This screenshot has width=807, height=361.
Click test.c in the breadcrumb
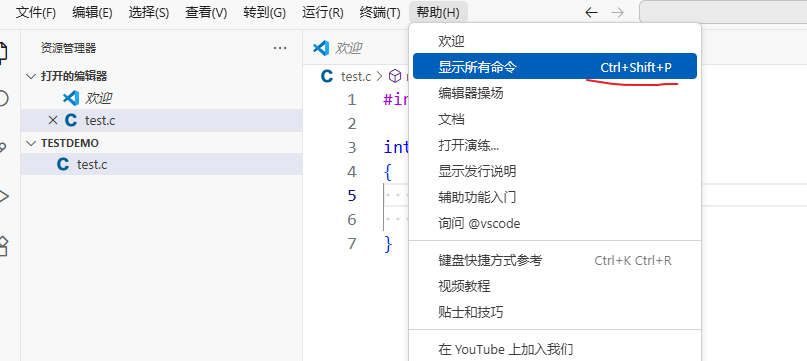point(356,77)
